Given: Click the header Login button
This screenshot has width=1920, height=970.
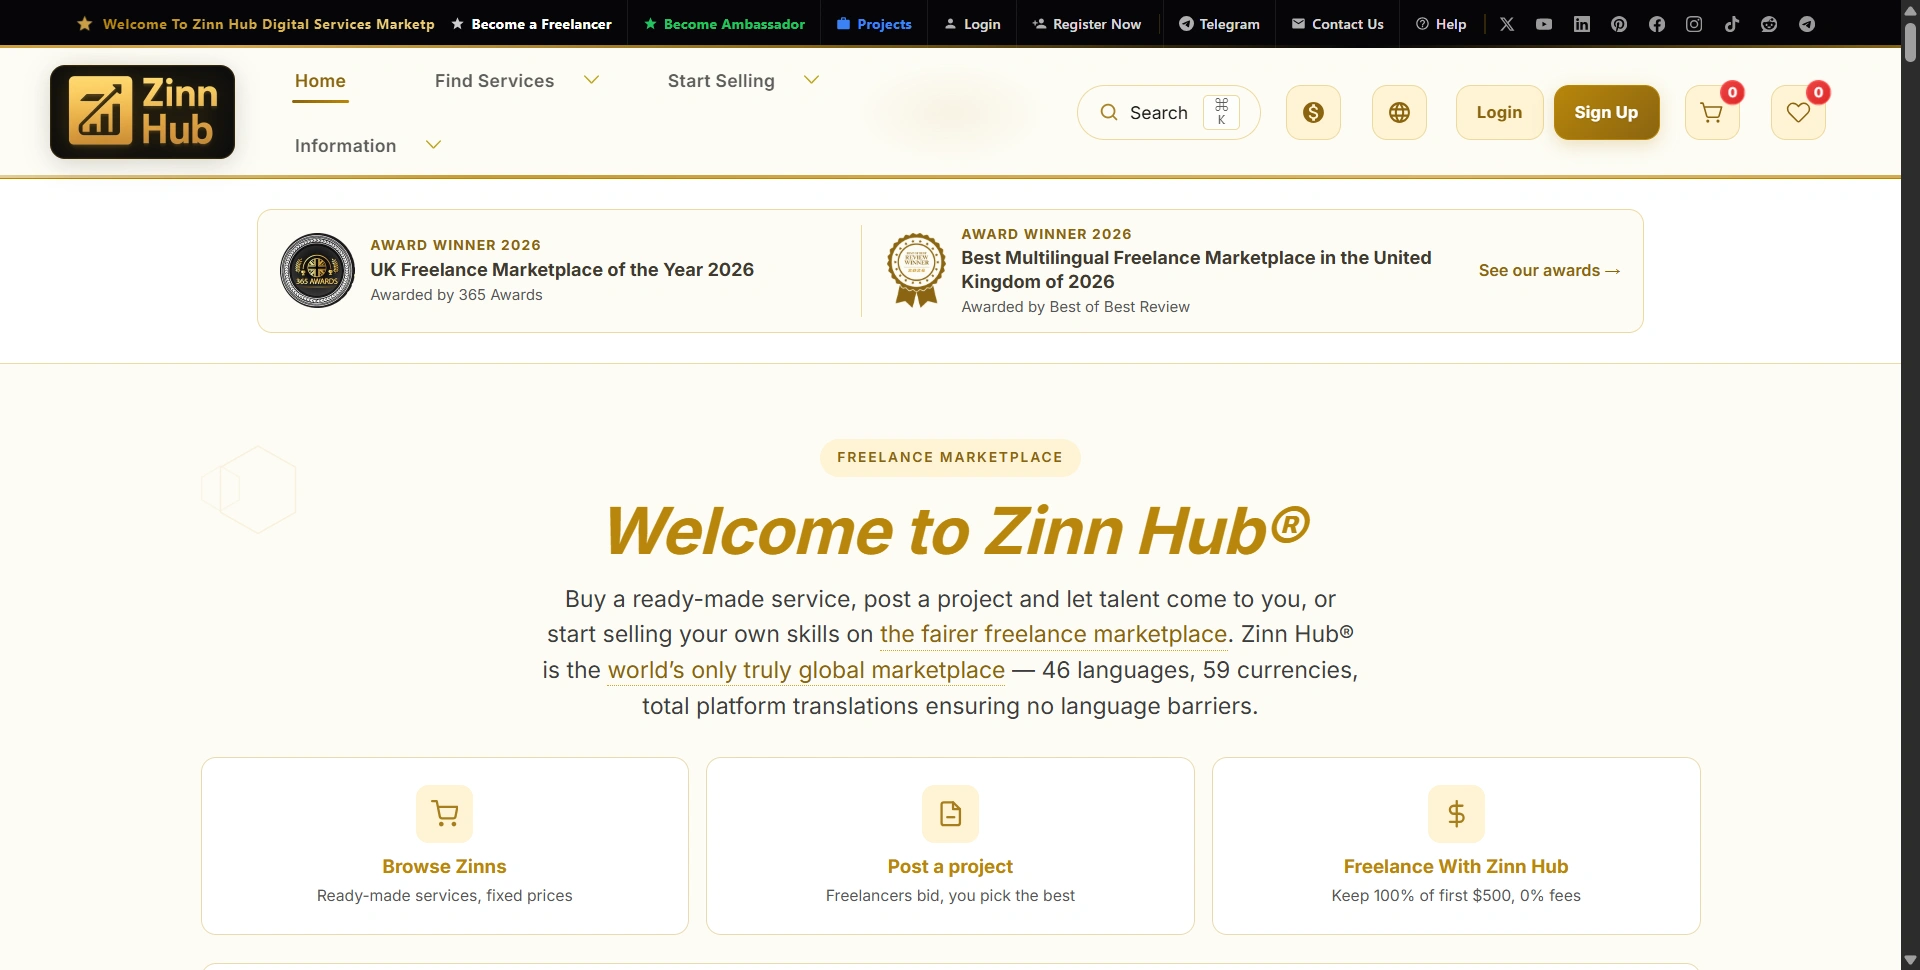Looking at the screenshot, I should click(1499, 112).
